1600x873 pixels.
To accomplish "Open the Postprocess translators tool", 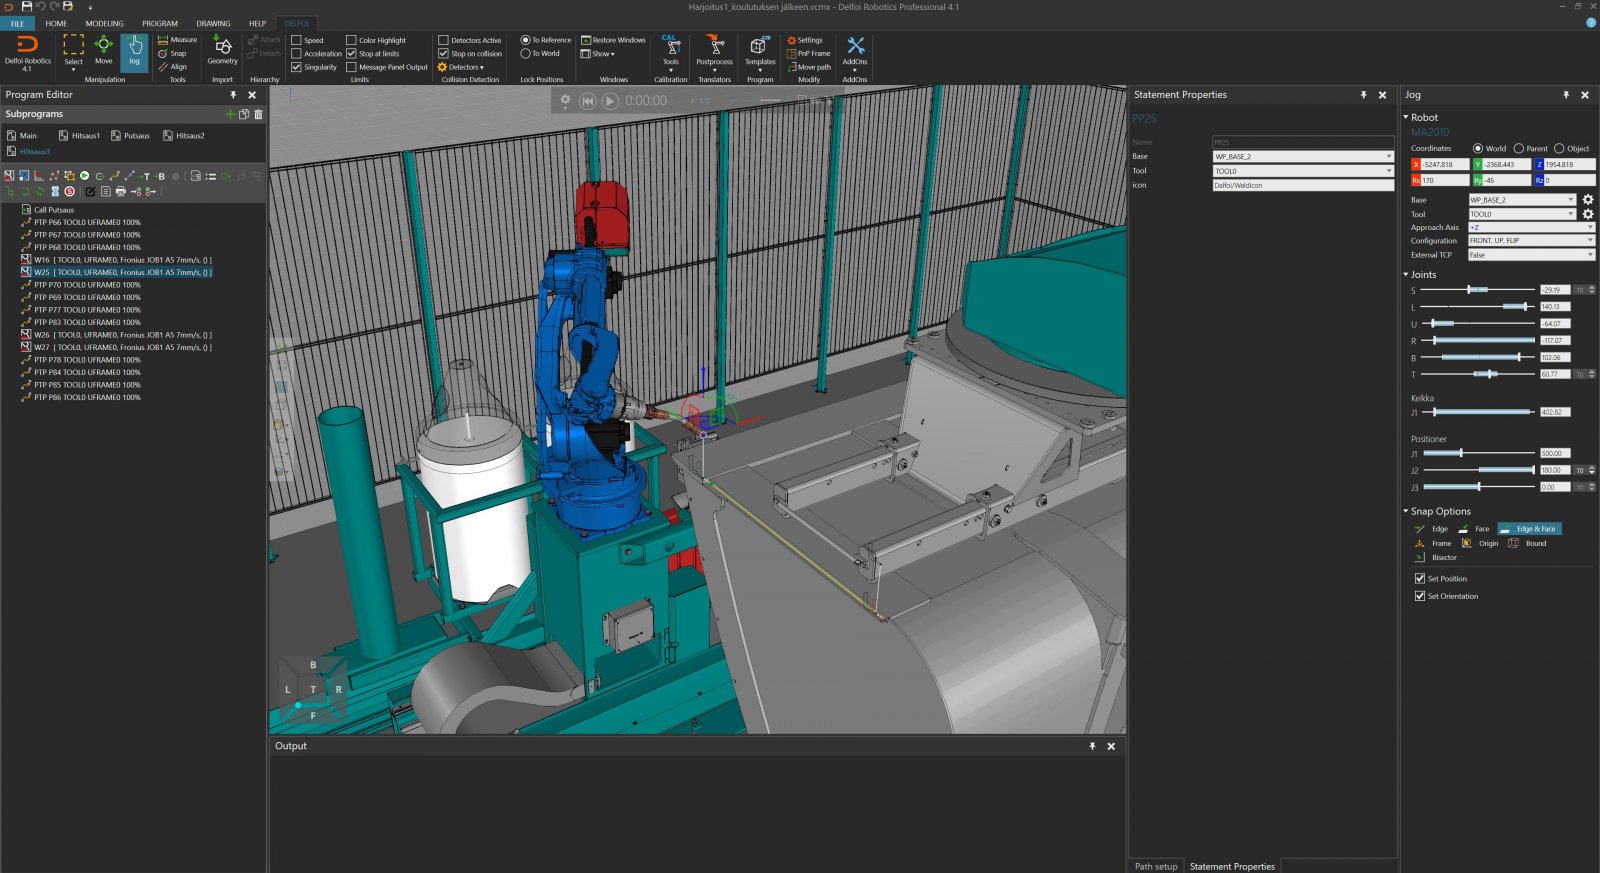I will pyautogui.click(x=714, y=49).
